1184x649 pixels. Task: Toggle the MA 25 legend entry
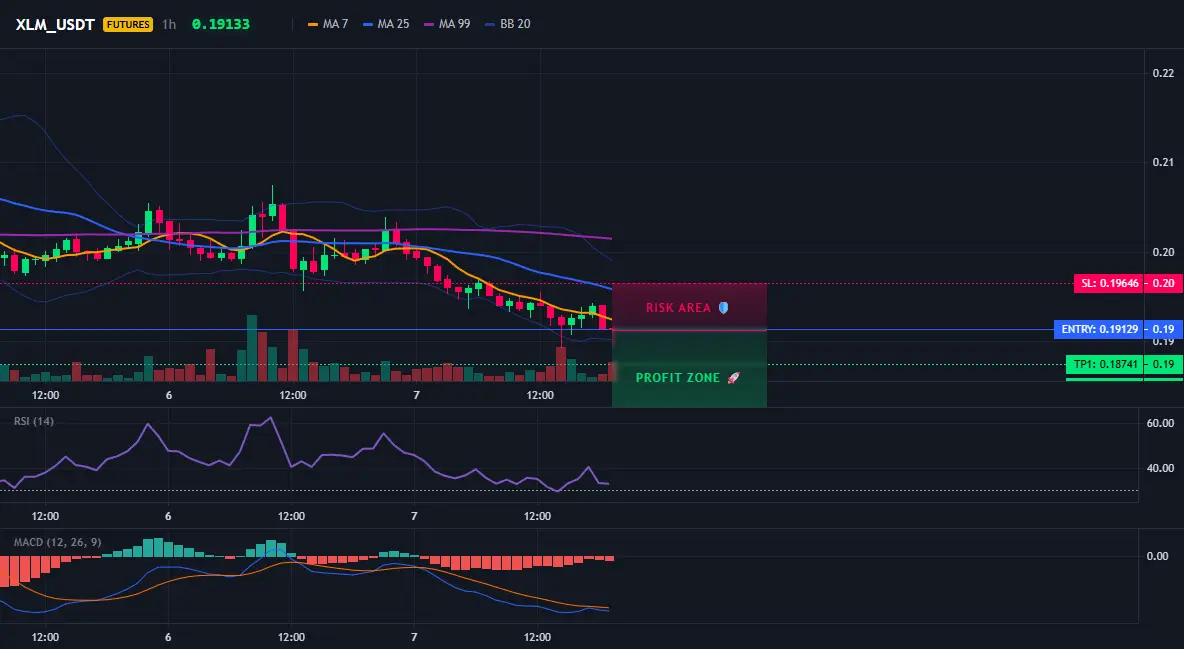point(387,24)
